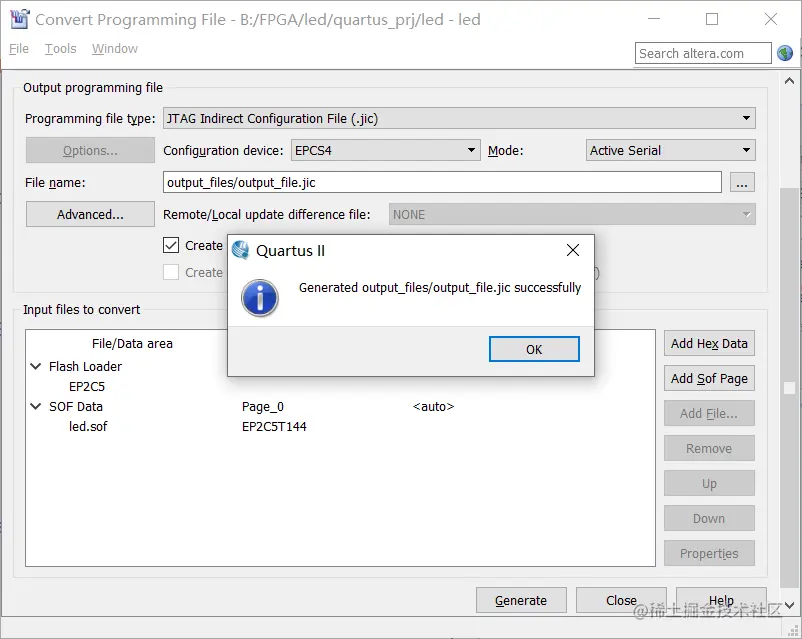Open the Window menu
802x639 pixels.
[x=115, y=49]
